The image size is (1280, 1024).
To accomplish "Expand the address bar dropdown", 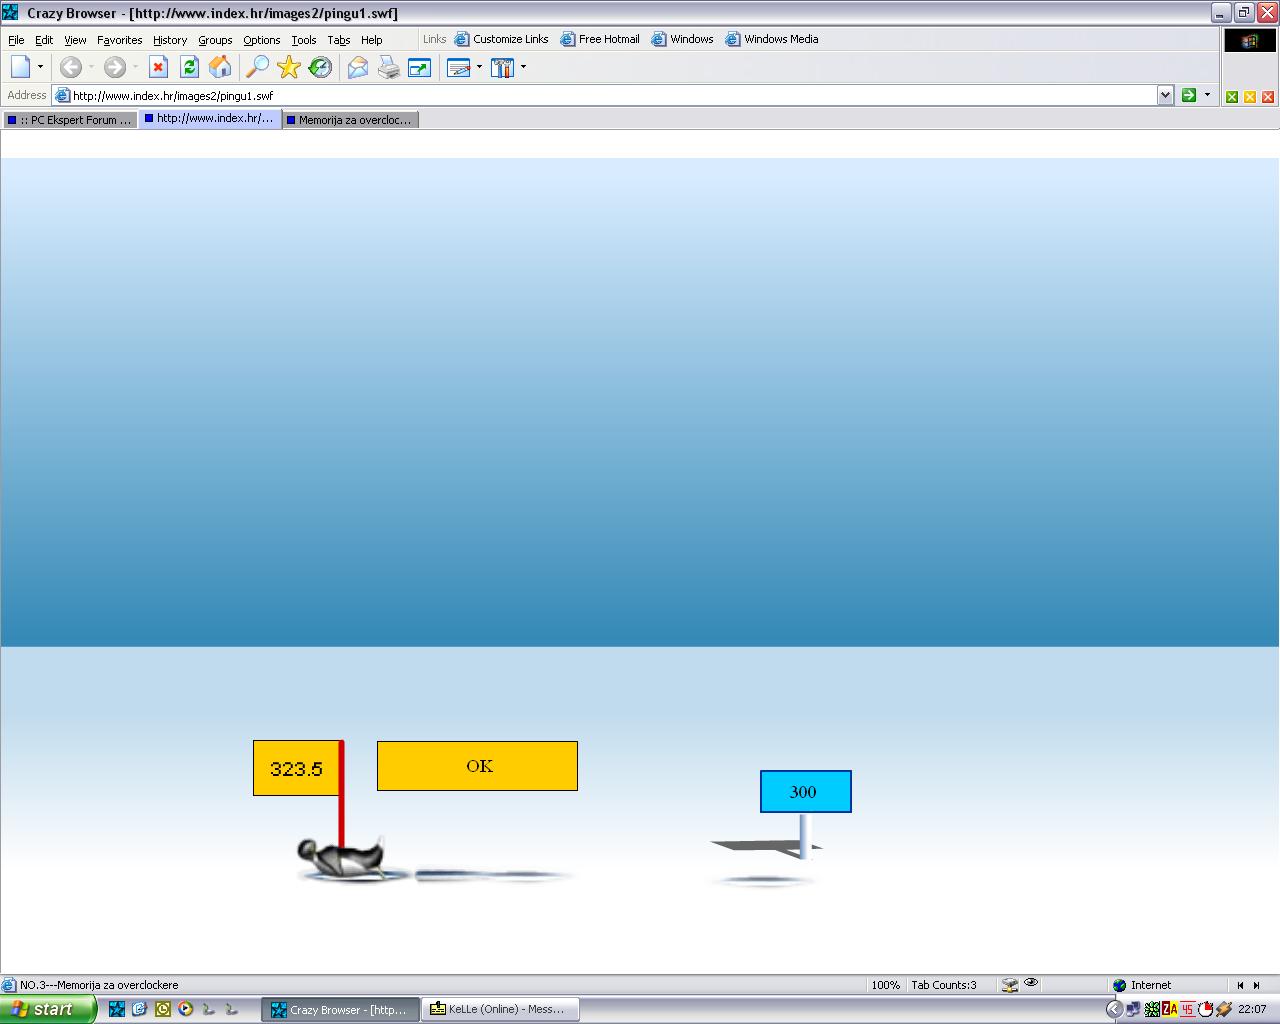I will [x=1165, y=95].
